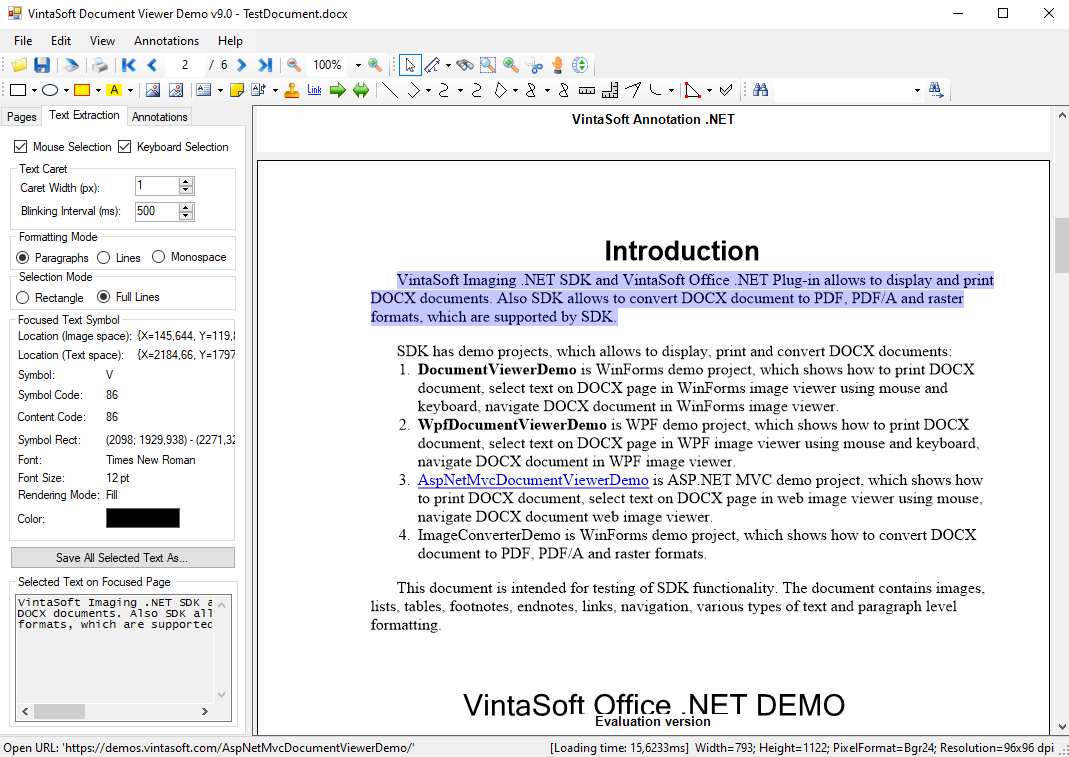Viewport: 1069px width, 757px height.
Task: Click the open folder icon
Action: coord(19,65)
